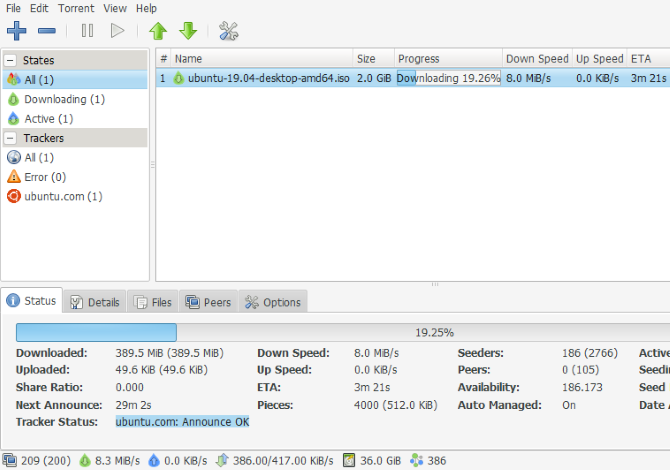This screenshot has height=470, width=670.
Task: Filter by Error (0) tracker
Action: [x=75, y=177]
